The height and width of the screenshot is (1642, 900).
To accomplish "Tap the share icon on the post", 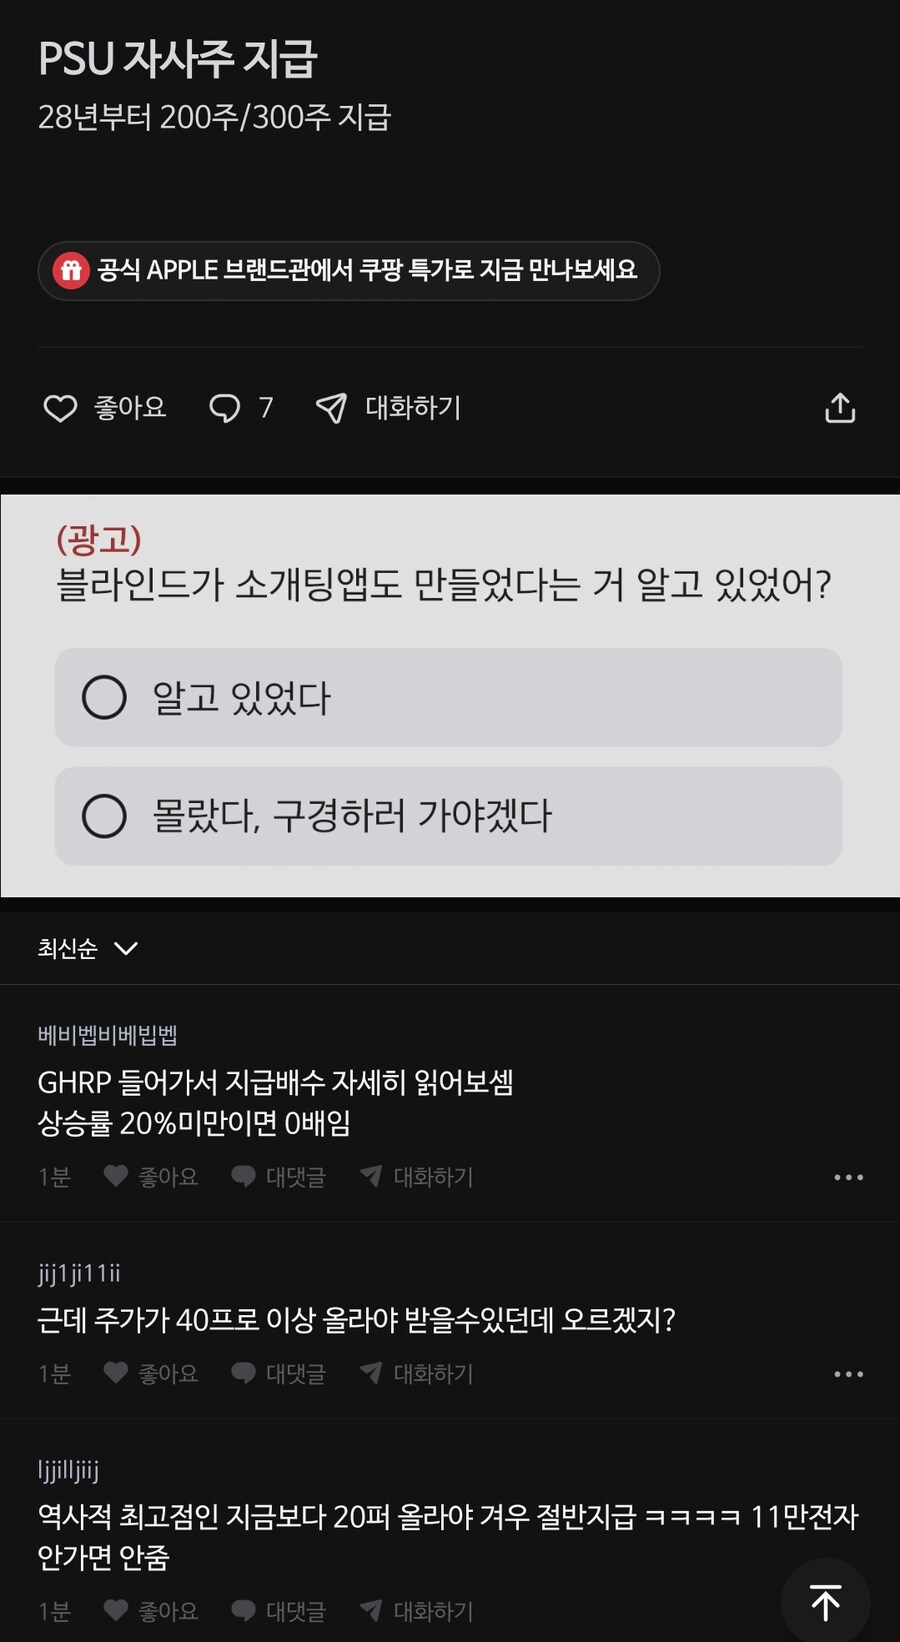I will pos(839,408).
